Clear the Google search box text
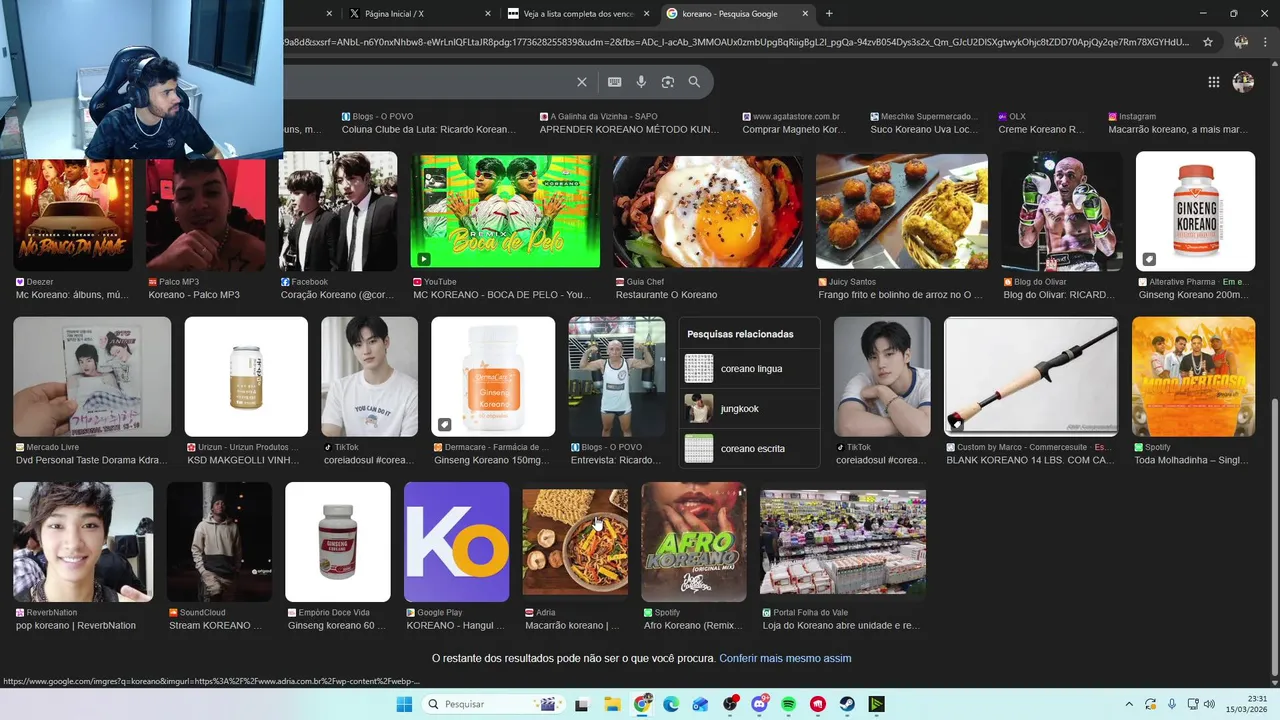This screenshot has height=720, width=1280. [x=582, y=82]
